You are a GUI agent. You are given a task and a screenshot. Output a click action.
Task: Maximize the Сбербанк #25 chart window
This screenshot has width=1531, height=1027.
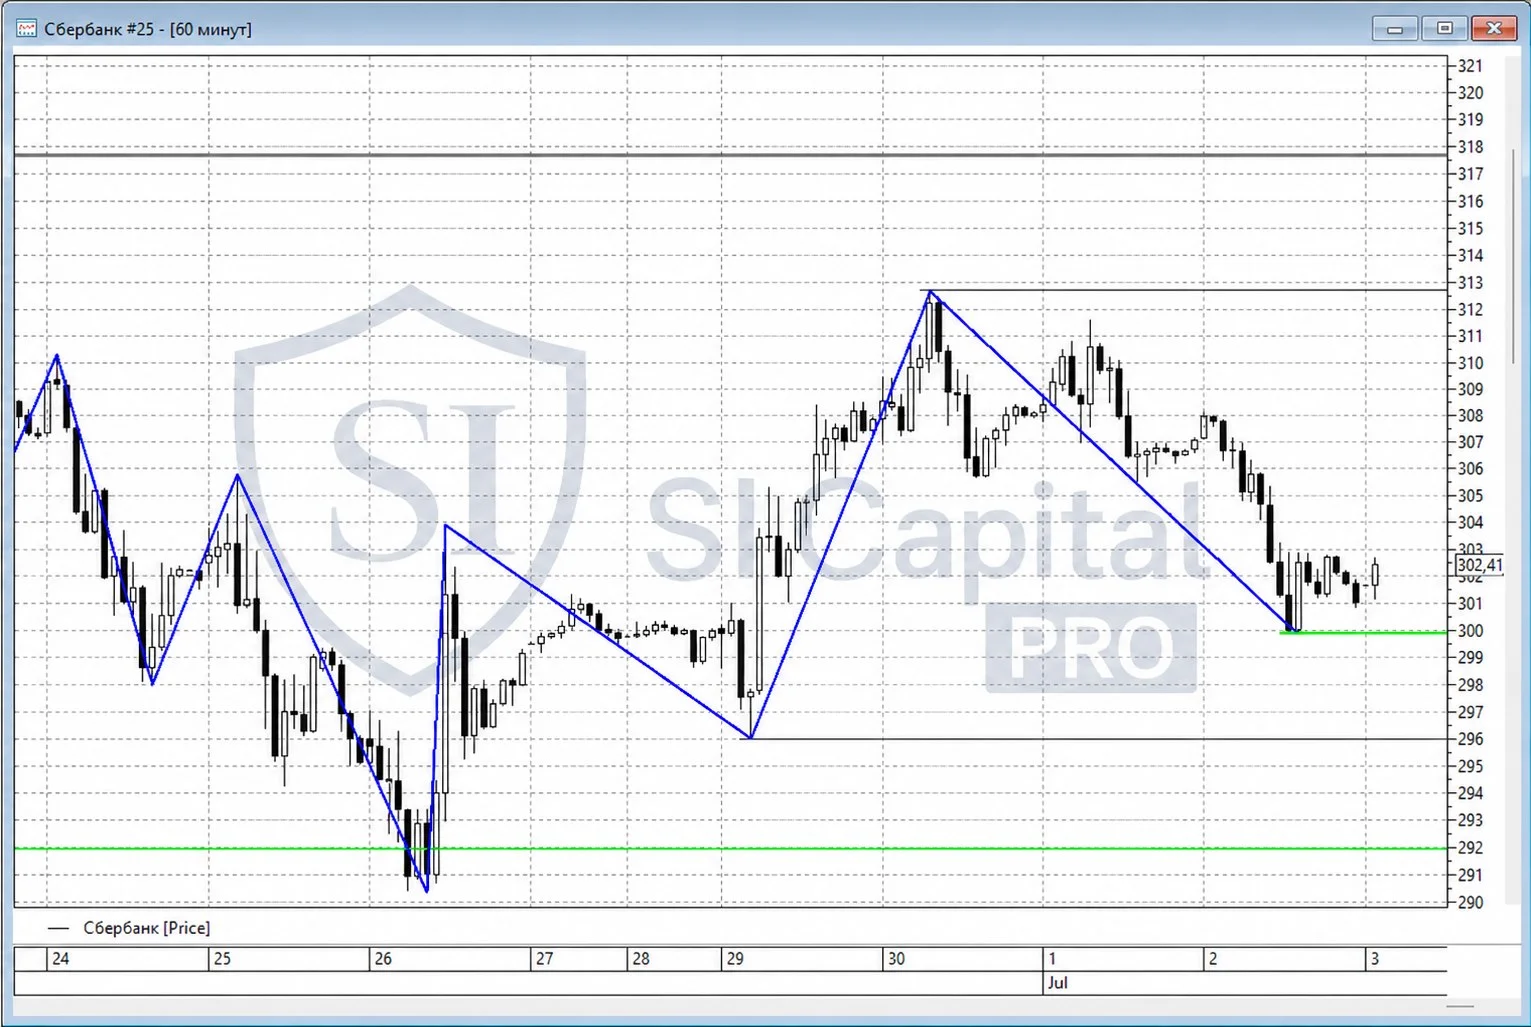[x=1444, y=28]
